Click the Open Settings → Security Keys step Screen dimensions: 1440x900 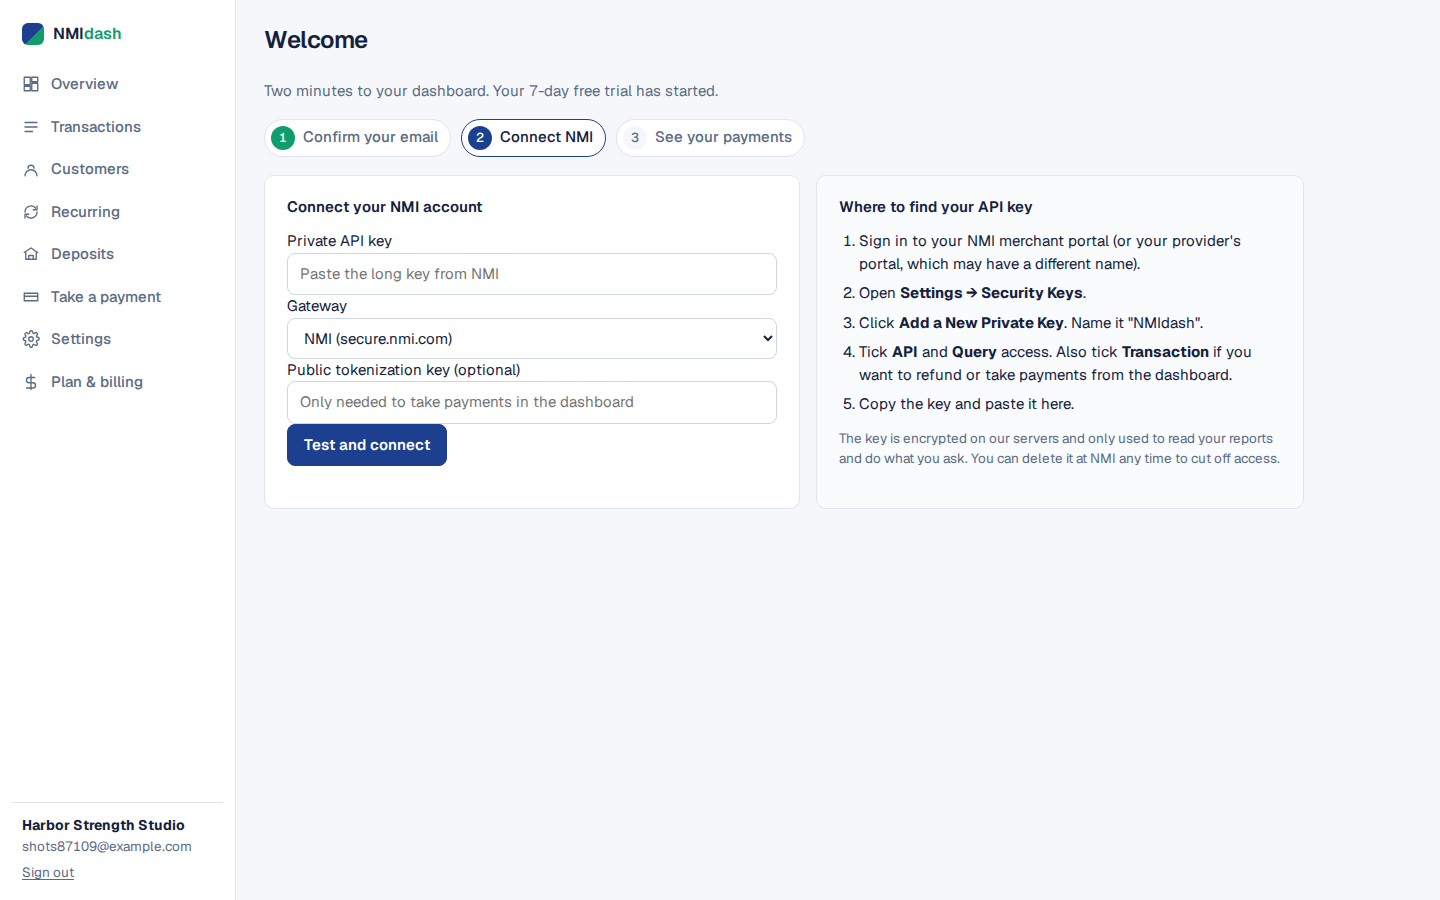[x=972, y=293]
